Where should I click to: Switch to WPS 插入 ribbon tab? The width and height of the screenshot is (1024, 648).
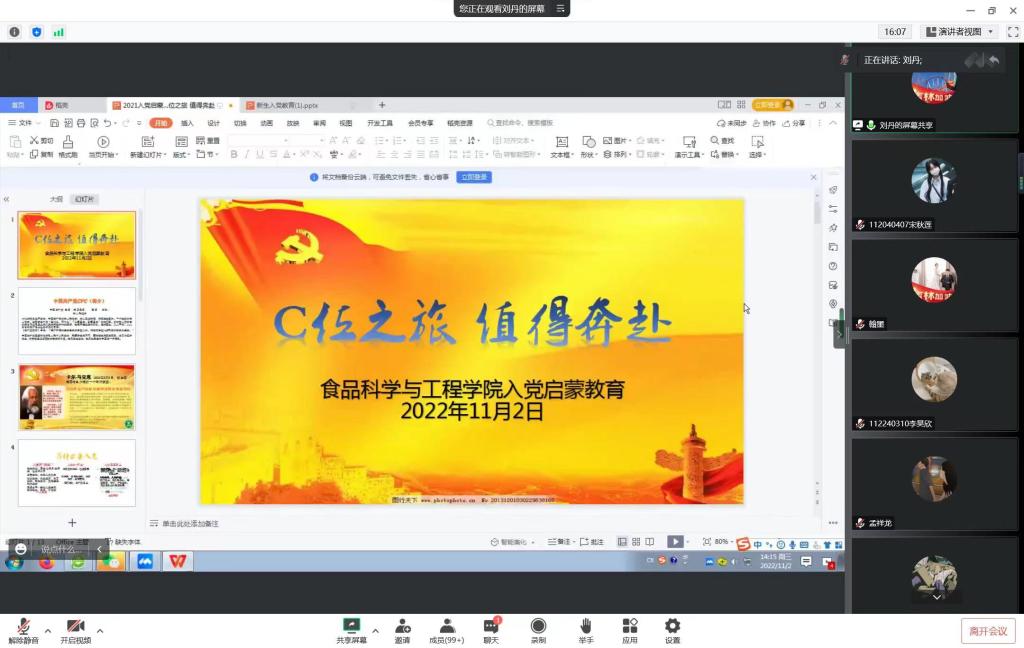187,123
